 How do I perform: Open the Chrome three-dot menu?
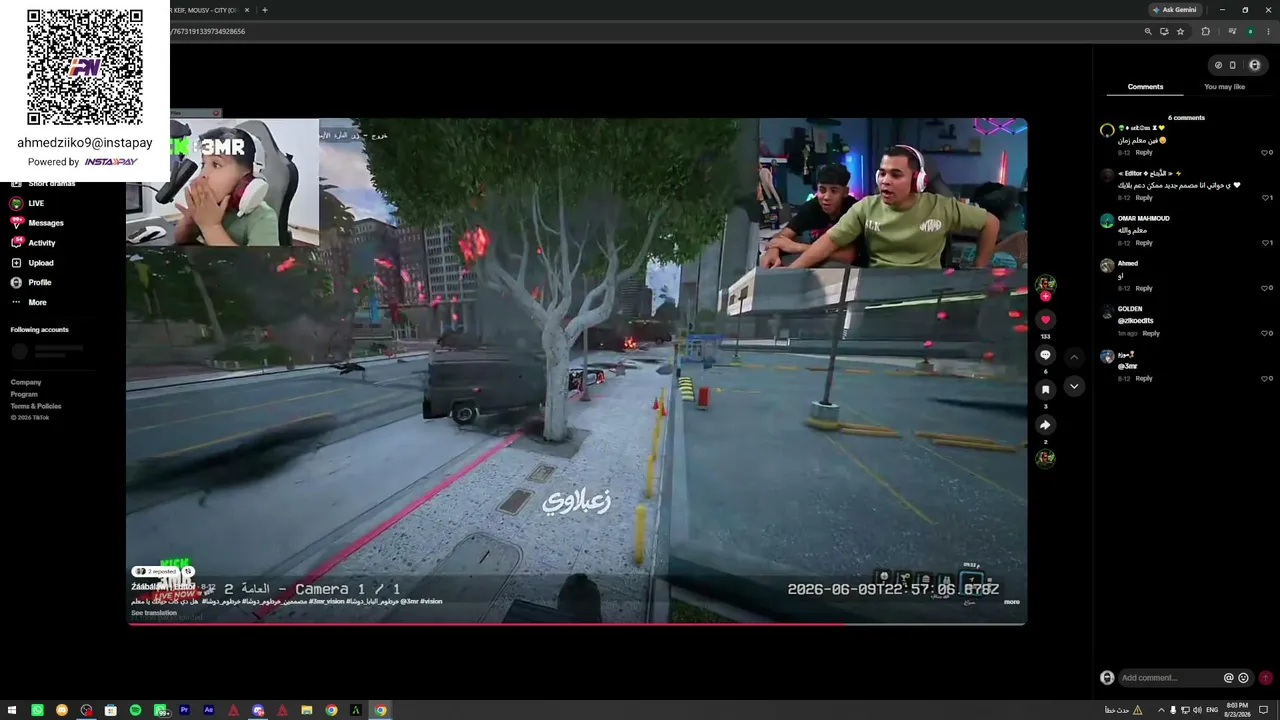pos(1268,31)
